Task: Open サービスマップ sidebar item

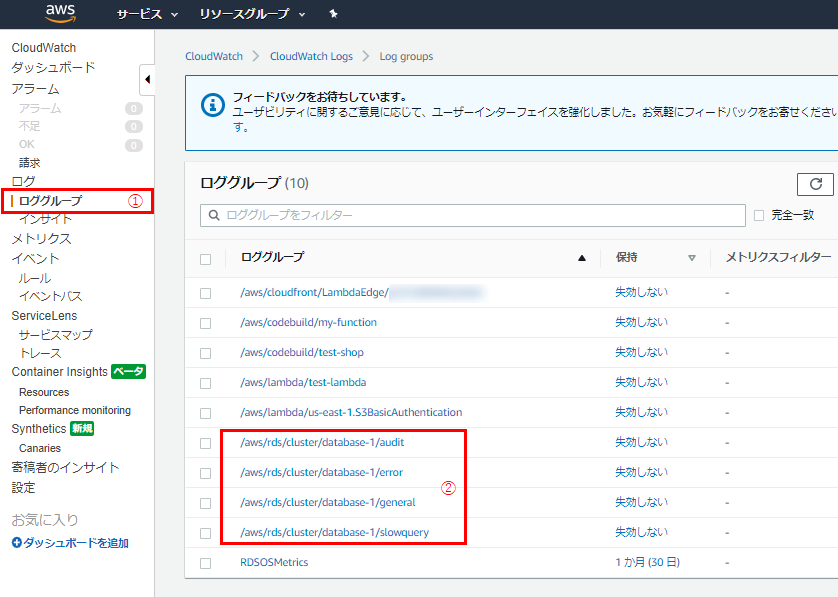Action: (56, 335)
